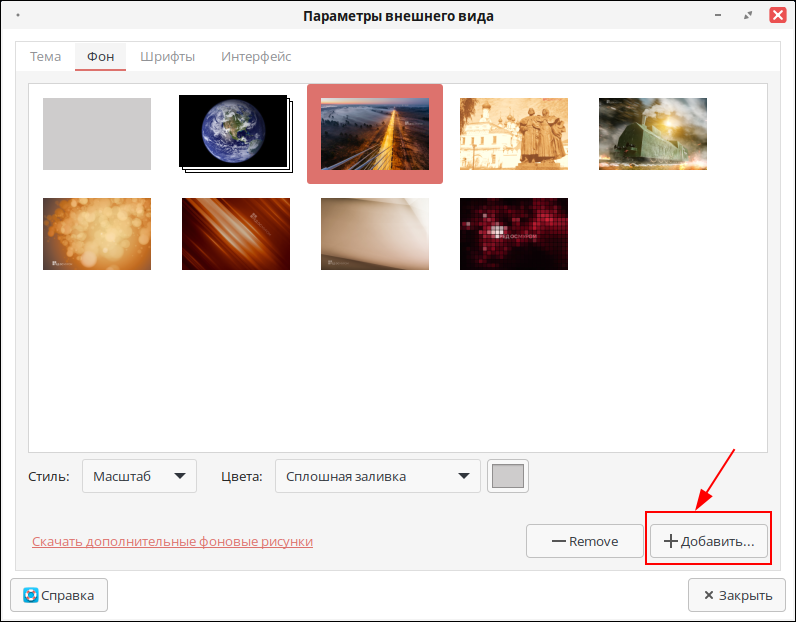796x622 pixels.
Task: Follow the Скачать дополнительные фоновые рисунки link
Action: [172, 541]
